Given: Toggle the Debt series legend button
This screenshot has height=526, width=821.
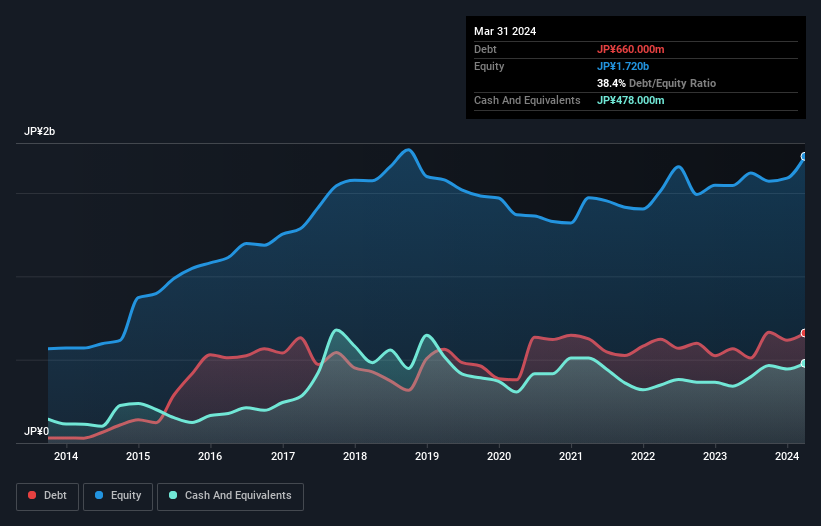Looking at the screenshot, I should (x=48, y=496).
